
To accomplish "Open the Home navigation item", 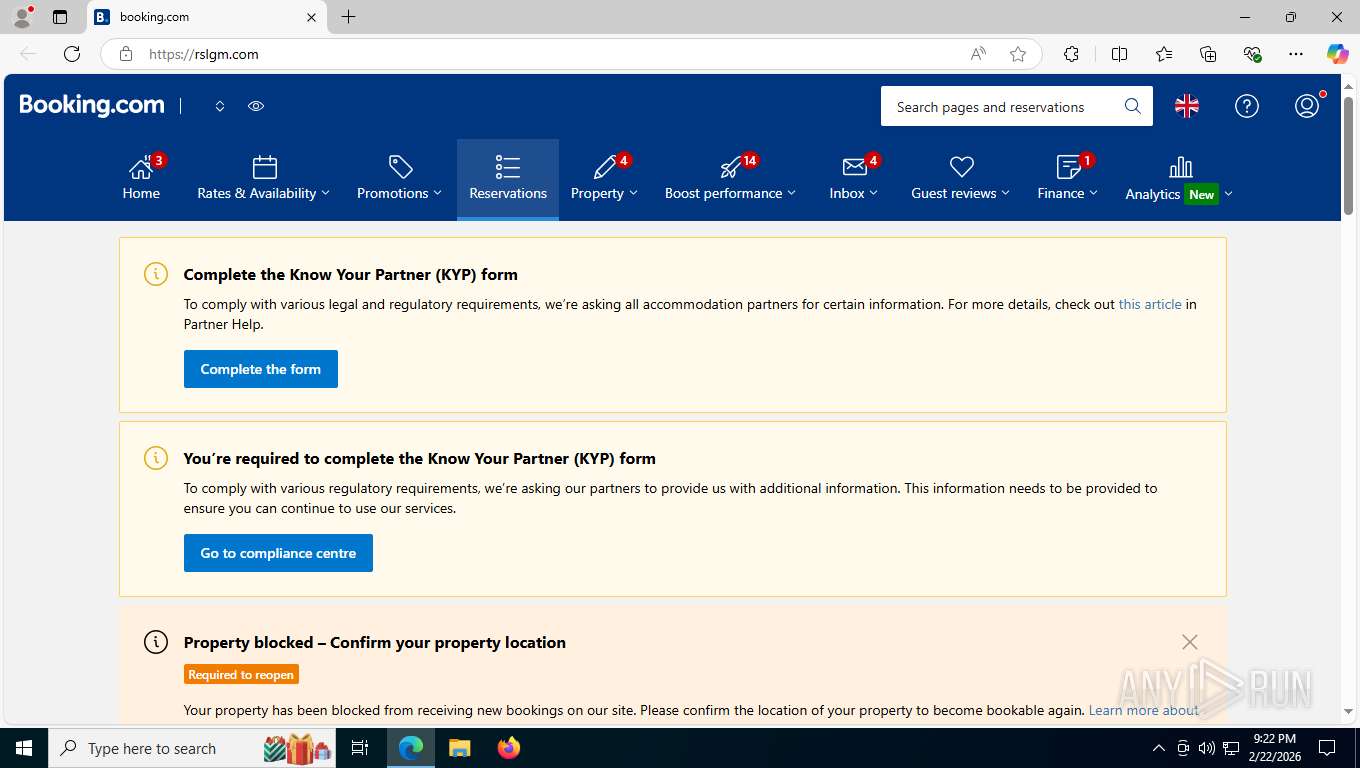I will pos(141,179).
